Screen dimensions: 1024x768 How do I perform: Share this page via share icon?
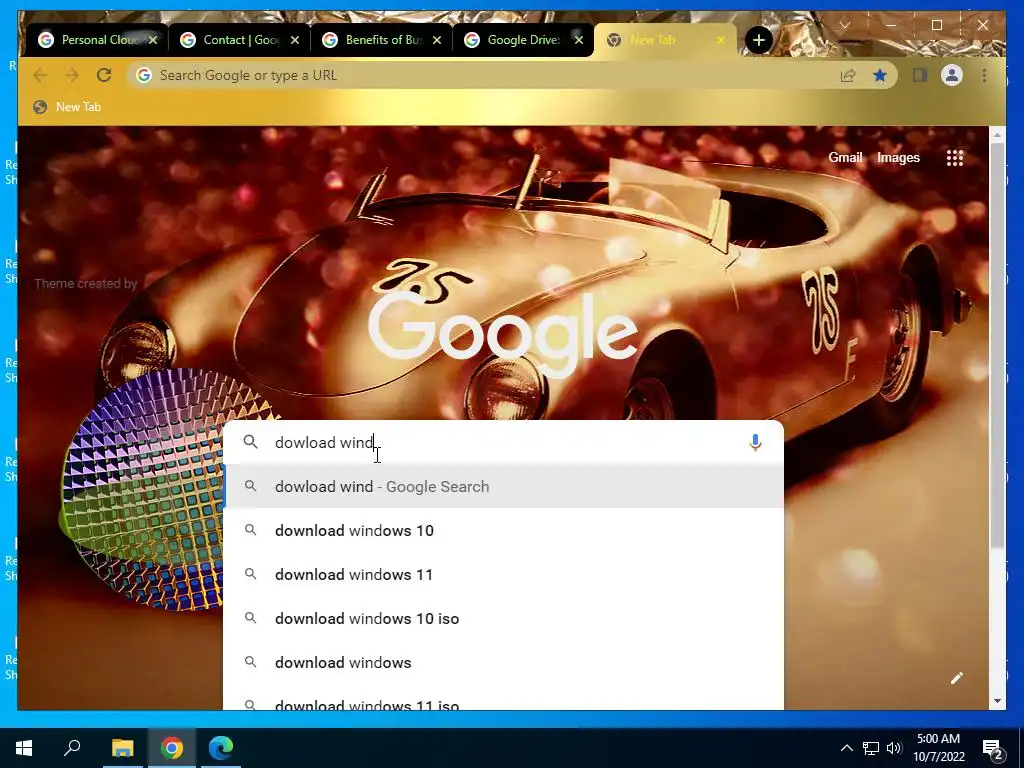click(848, 76)
